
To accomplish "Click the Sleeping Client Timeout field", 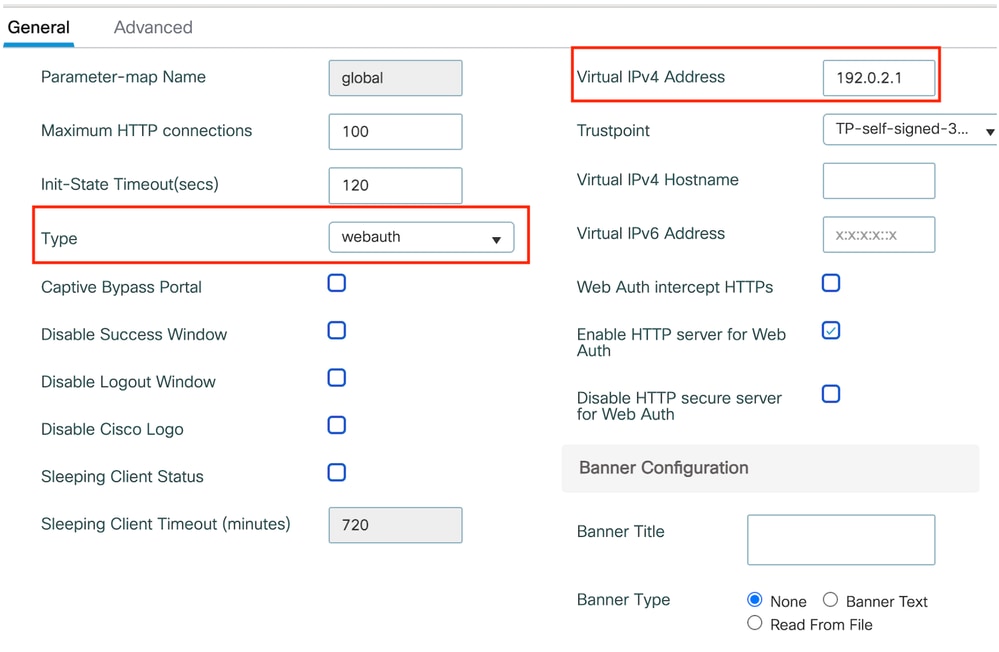I will point(395,525).
